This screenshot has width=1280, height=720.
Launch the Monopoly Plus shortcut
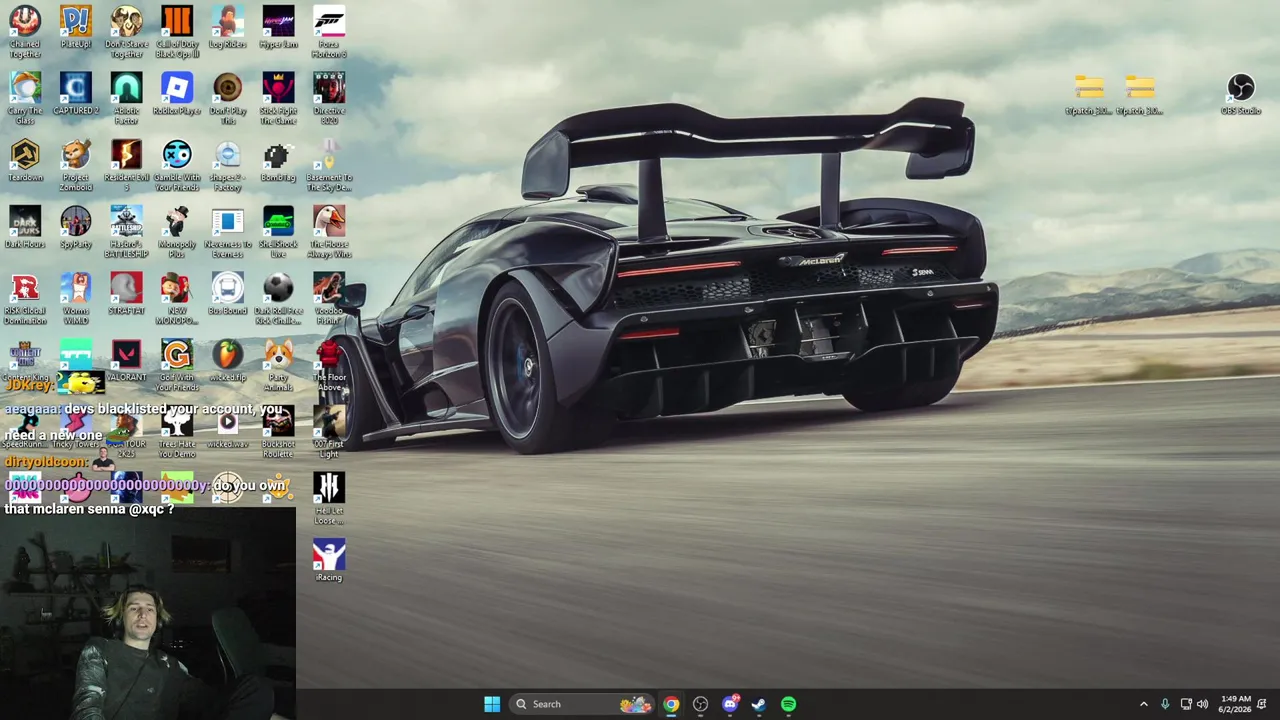point(177,232)
